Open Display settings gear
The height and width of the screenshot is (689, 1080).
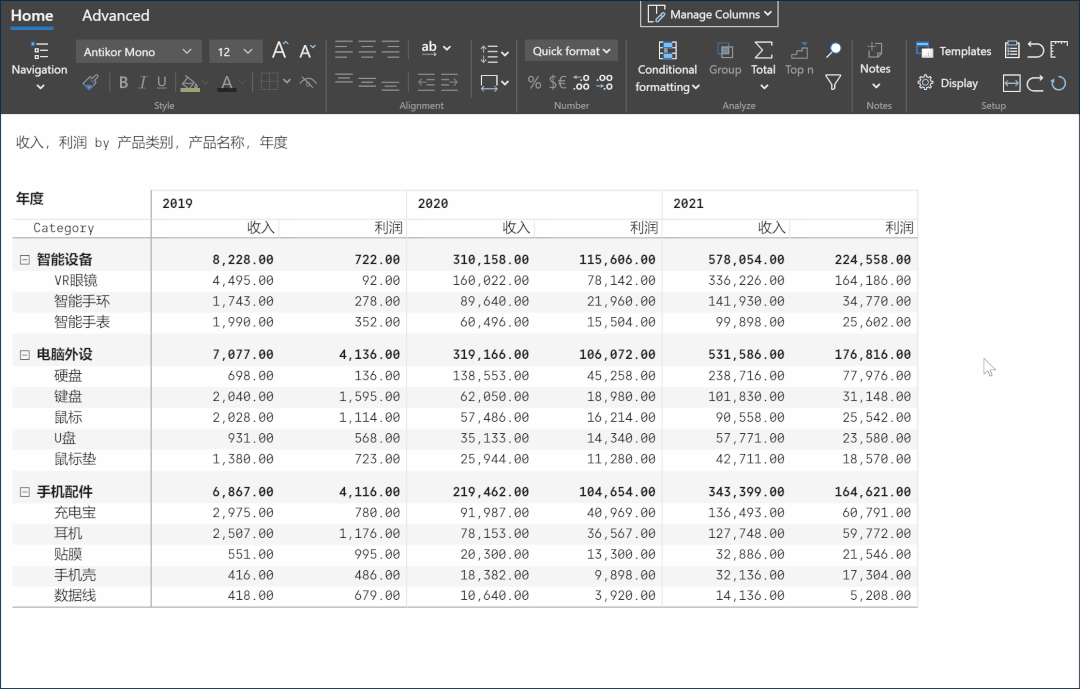click(948, 83)
